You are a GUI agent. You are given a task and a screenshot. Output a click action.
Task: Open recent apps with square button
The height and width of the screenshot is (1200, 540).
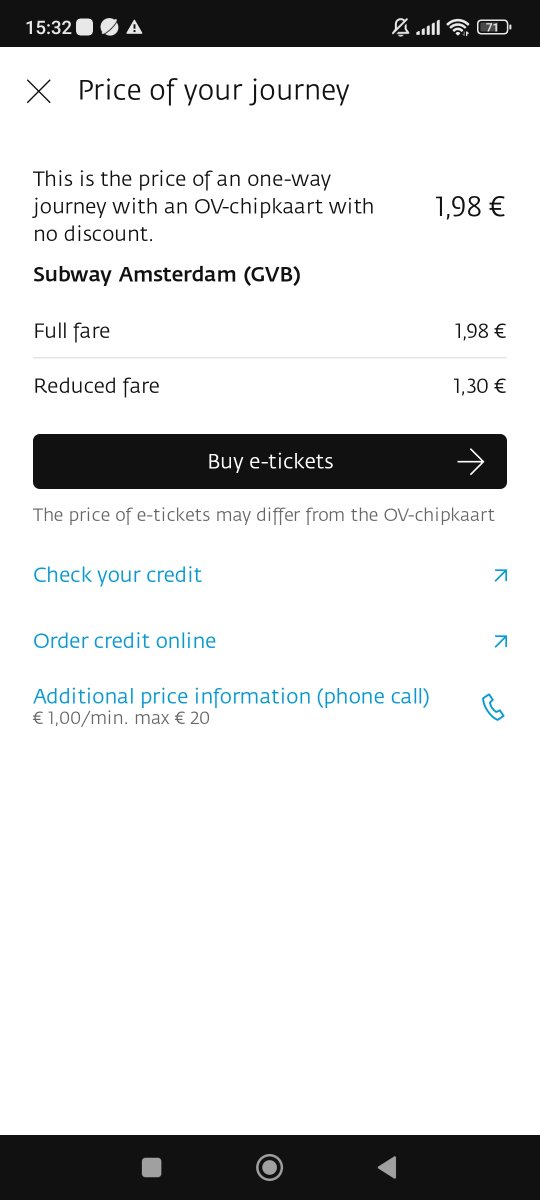152,1167
